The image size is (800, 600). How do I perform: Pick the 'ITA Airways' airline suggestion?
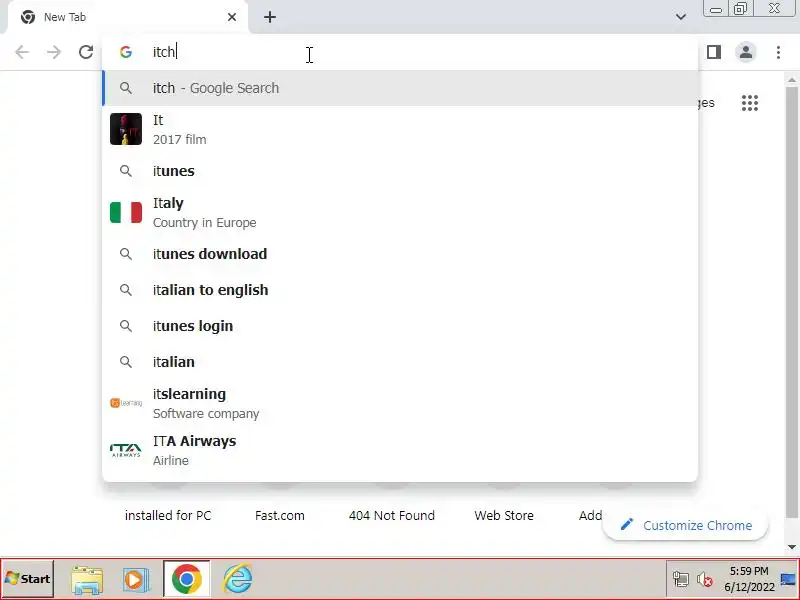[x=400, y=451]
